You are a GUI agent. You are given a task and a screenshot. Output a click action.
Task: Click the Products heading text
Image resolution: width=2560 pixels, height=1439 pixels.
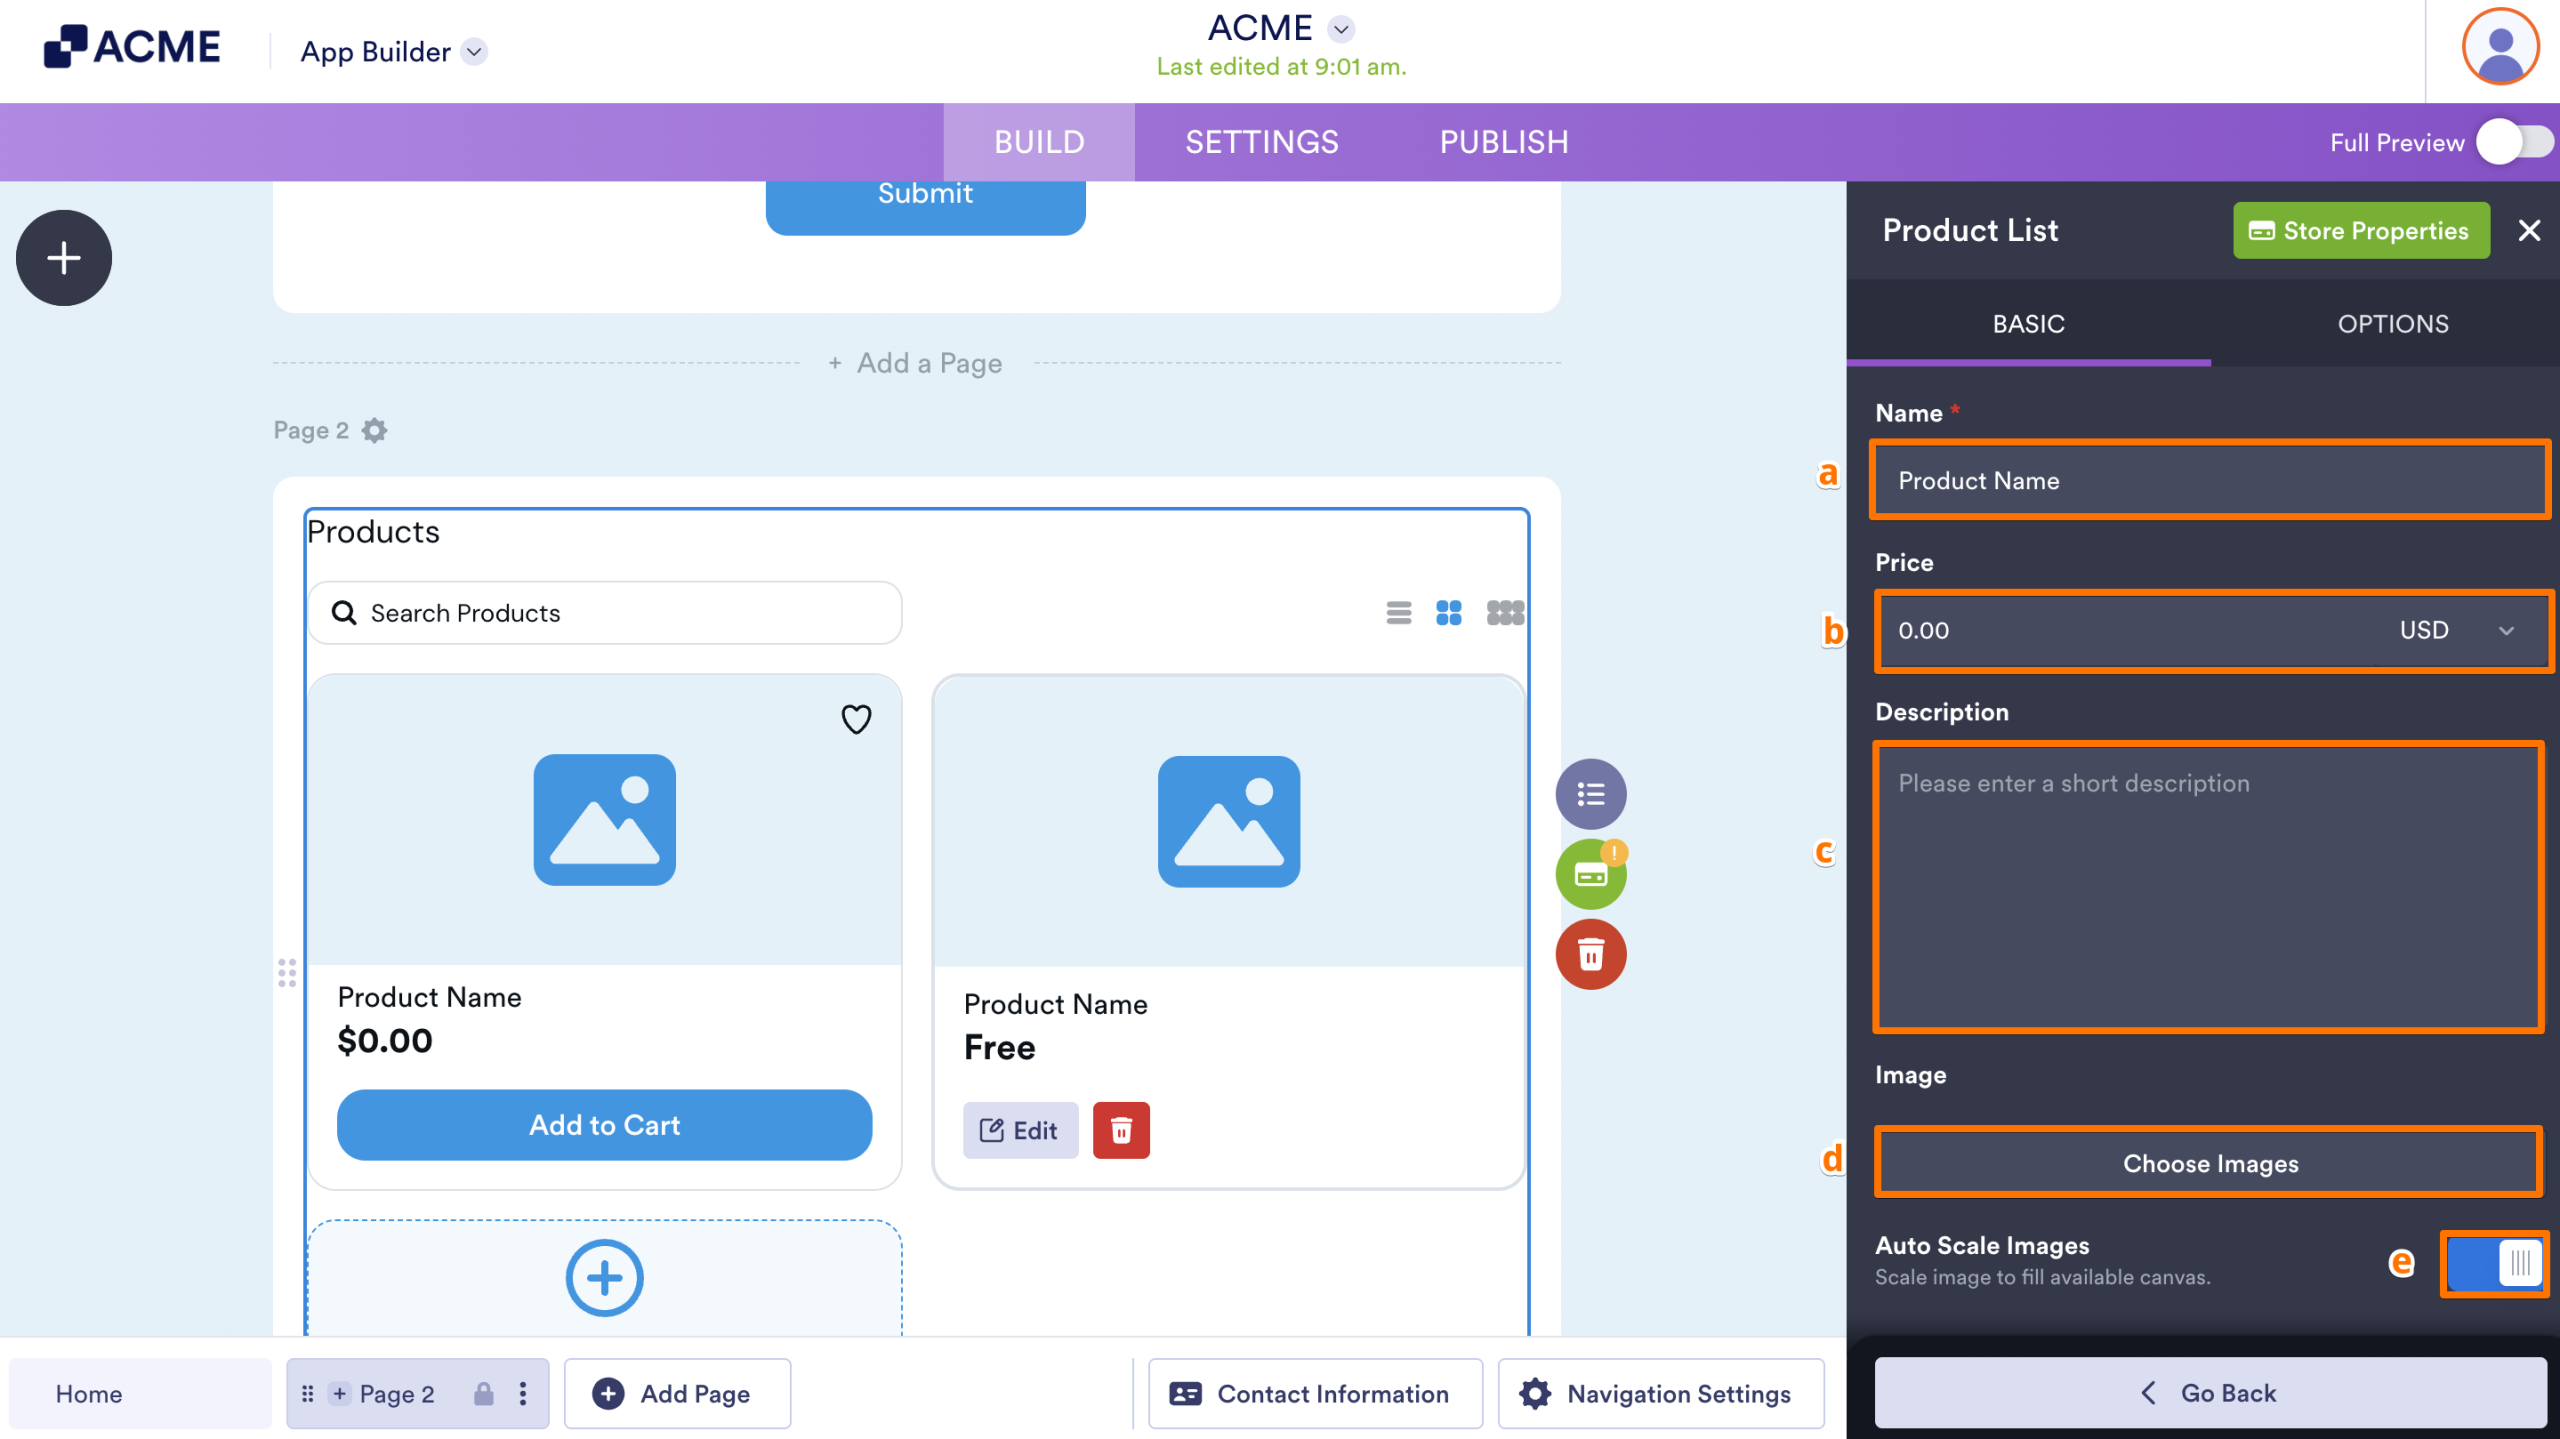[x=373, y=531]
